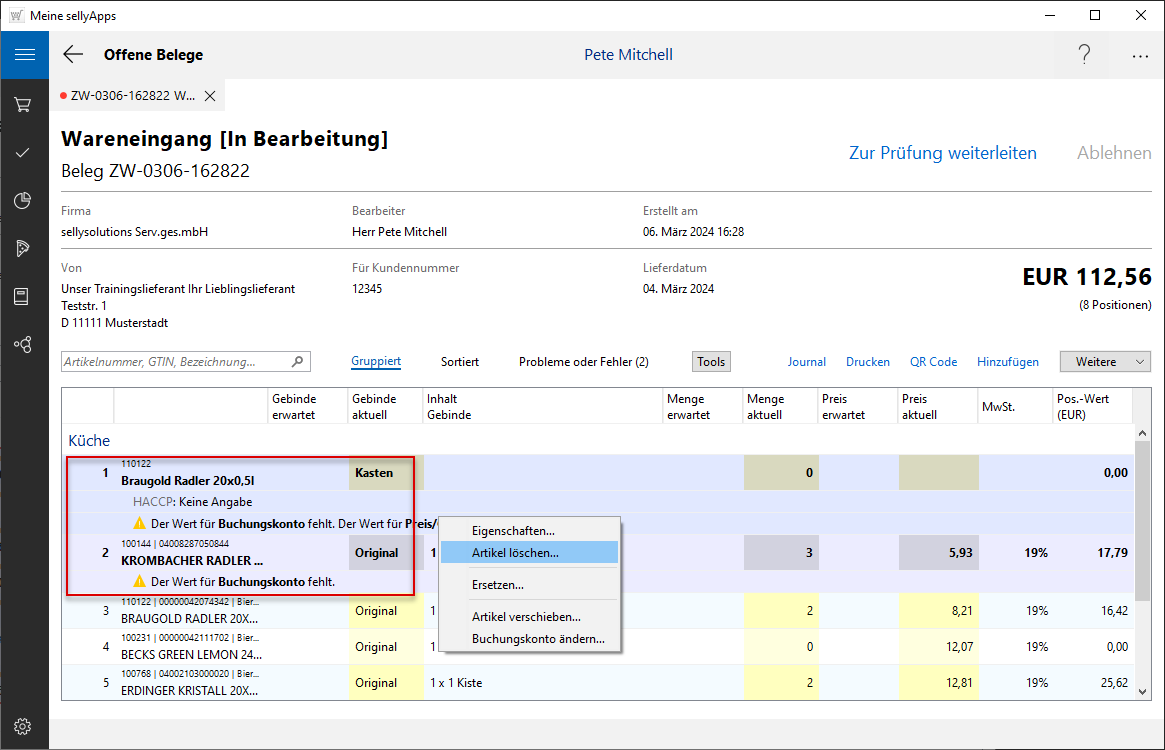Open the shopping cart sidebar icon
The width and height of the screenshot is (1165, 750).
tap(24, 104)
